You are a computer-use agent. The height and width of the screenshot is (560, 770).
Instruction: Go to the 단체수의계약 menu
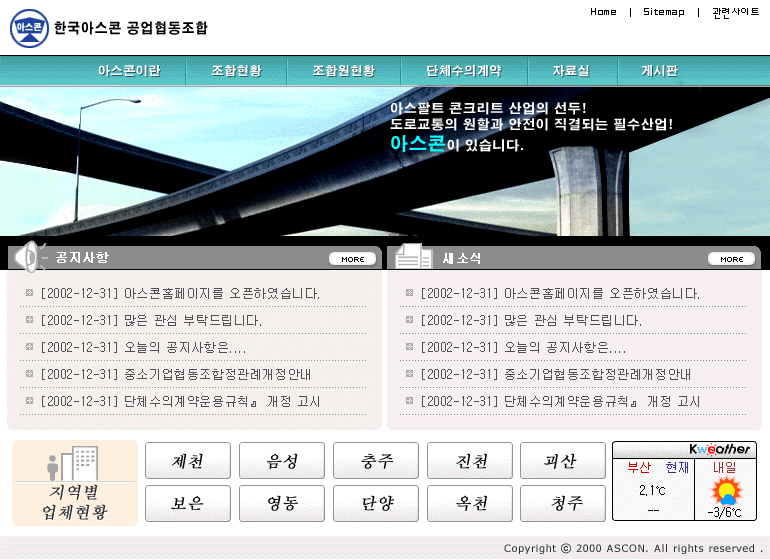click(x=463, y=71)
